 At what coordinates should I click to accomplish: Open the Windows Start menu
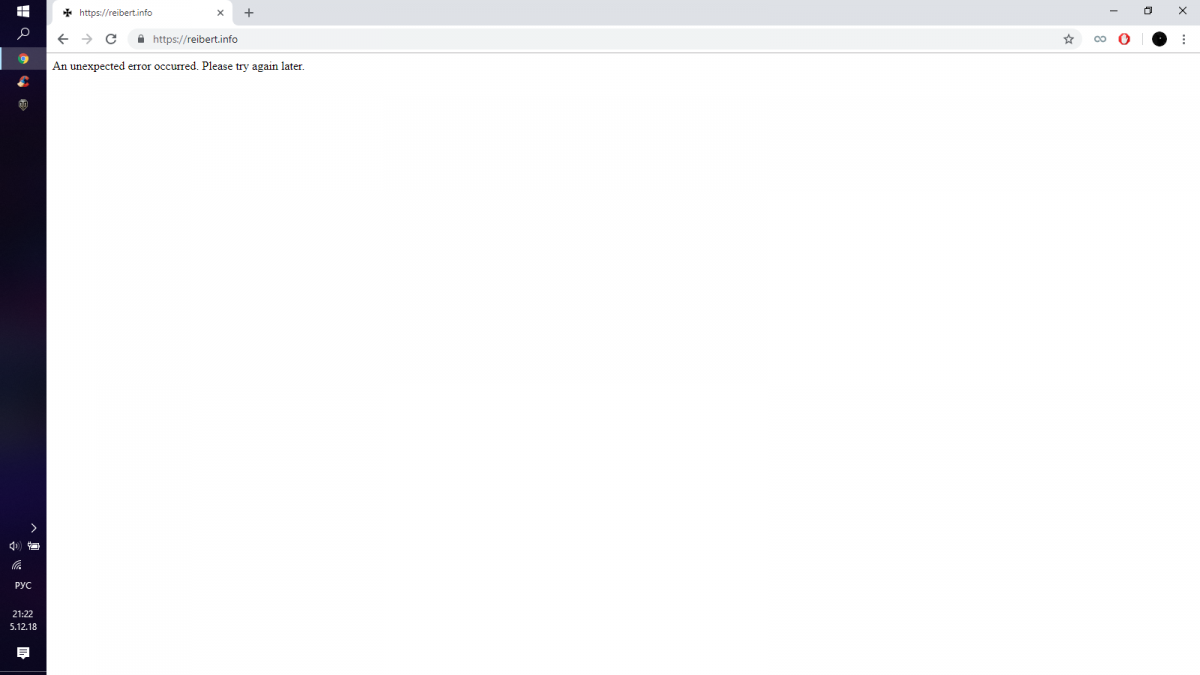[x=23, y=11]
